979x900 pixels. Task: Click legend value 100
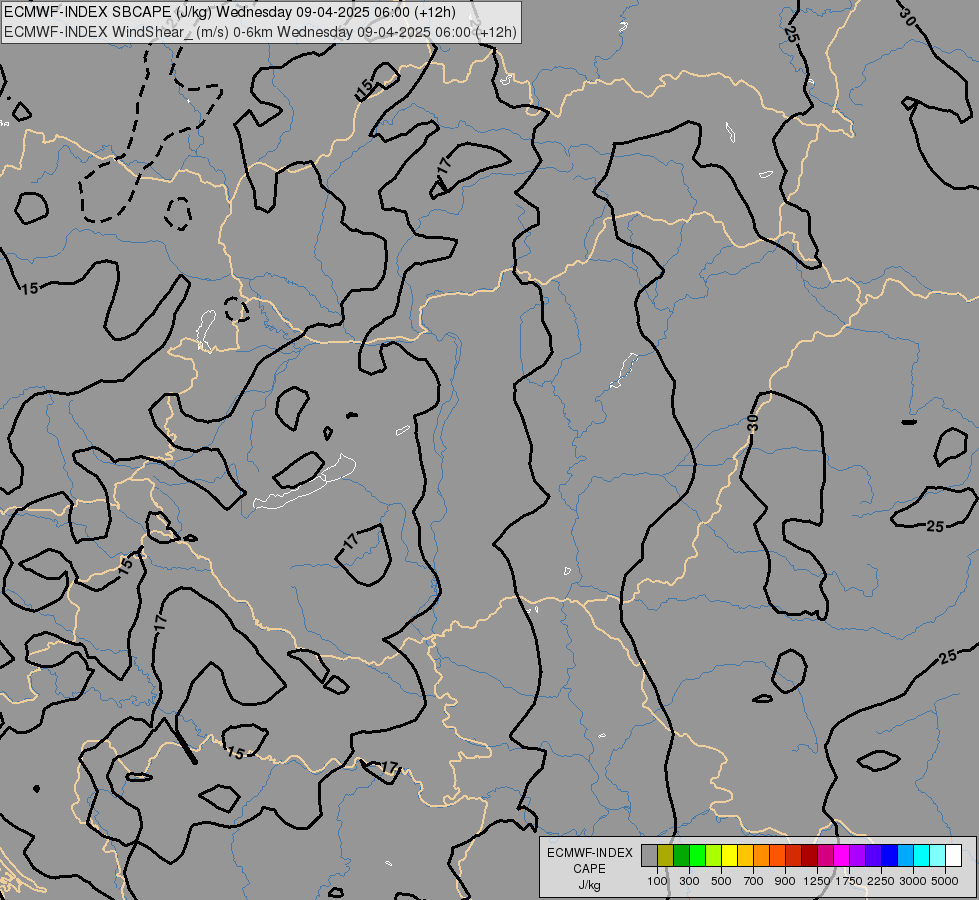657,881
